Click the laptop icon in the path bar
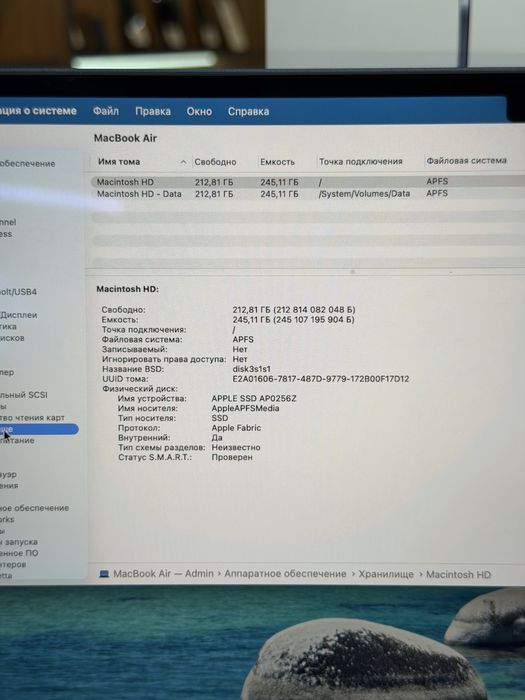 click(104, 574)
